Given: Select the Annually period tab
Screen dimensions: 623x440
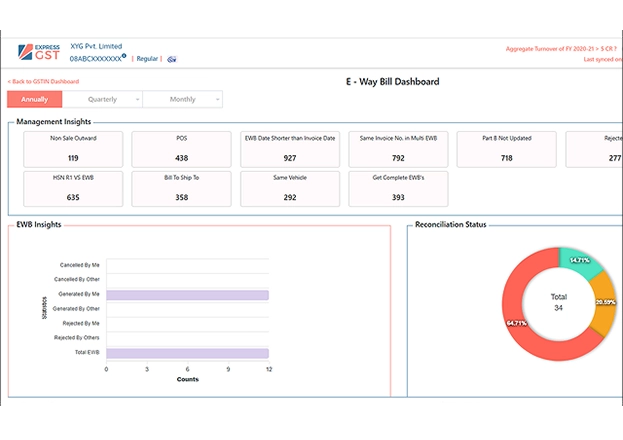Looking at the screenshot, I should (34, 99).
